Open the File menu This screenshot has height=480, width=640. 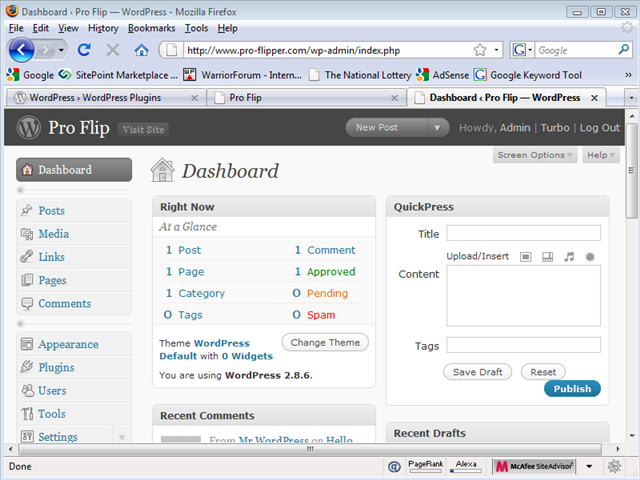pyautogui.click(x=16, y=28)
